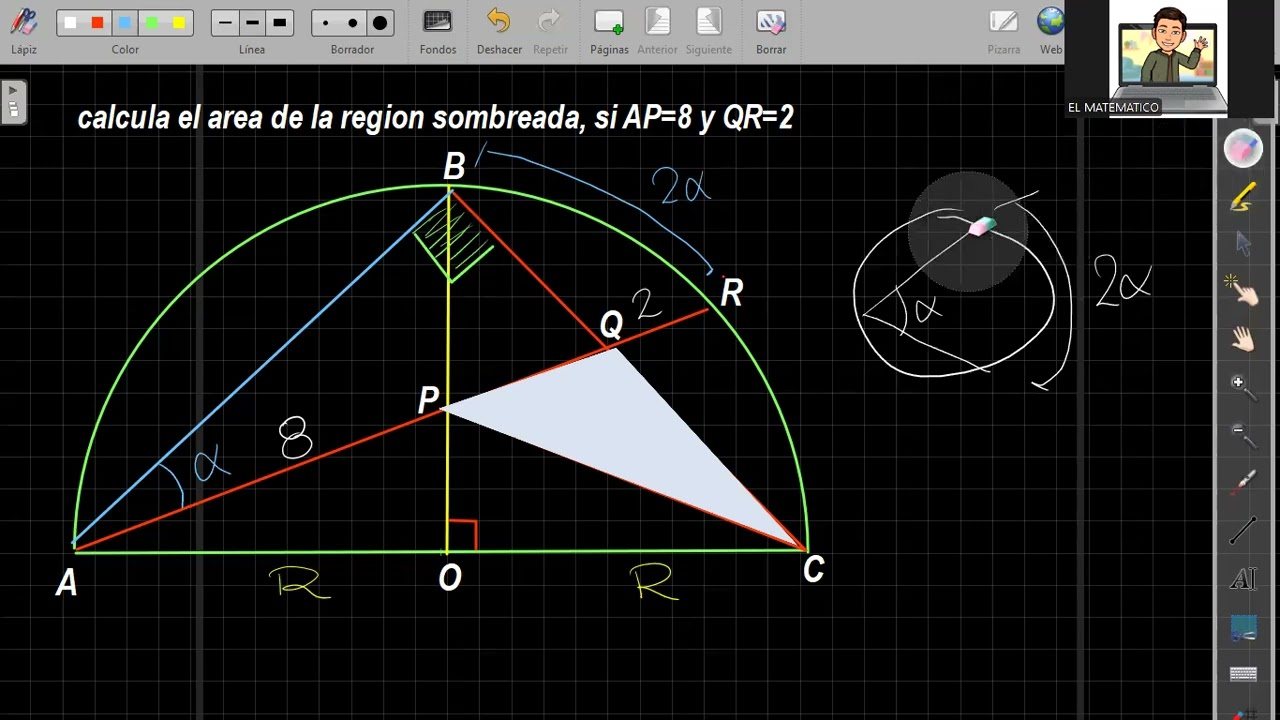Open the on-screen keyboard tool
The image size is (1280, 720).
1243,675
